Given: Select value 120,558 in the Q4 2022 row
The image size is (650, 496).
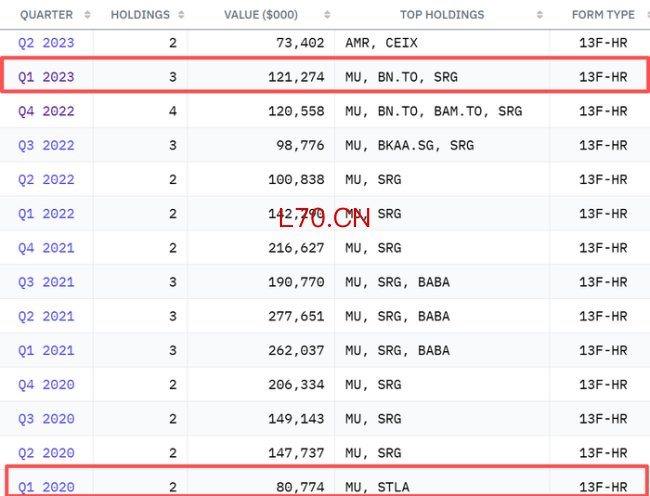Looking at the screenshot, I should click(x=296, y=111).
